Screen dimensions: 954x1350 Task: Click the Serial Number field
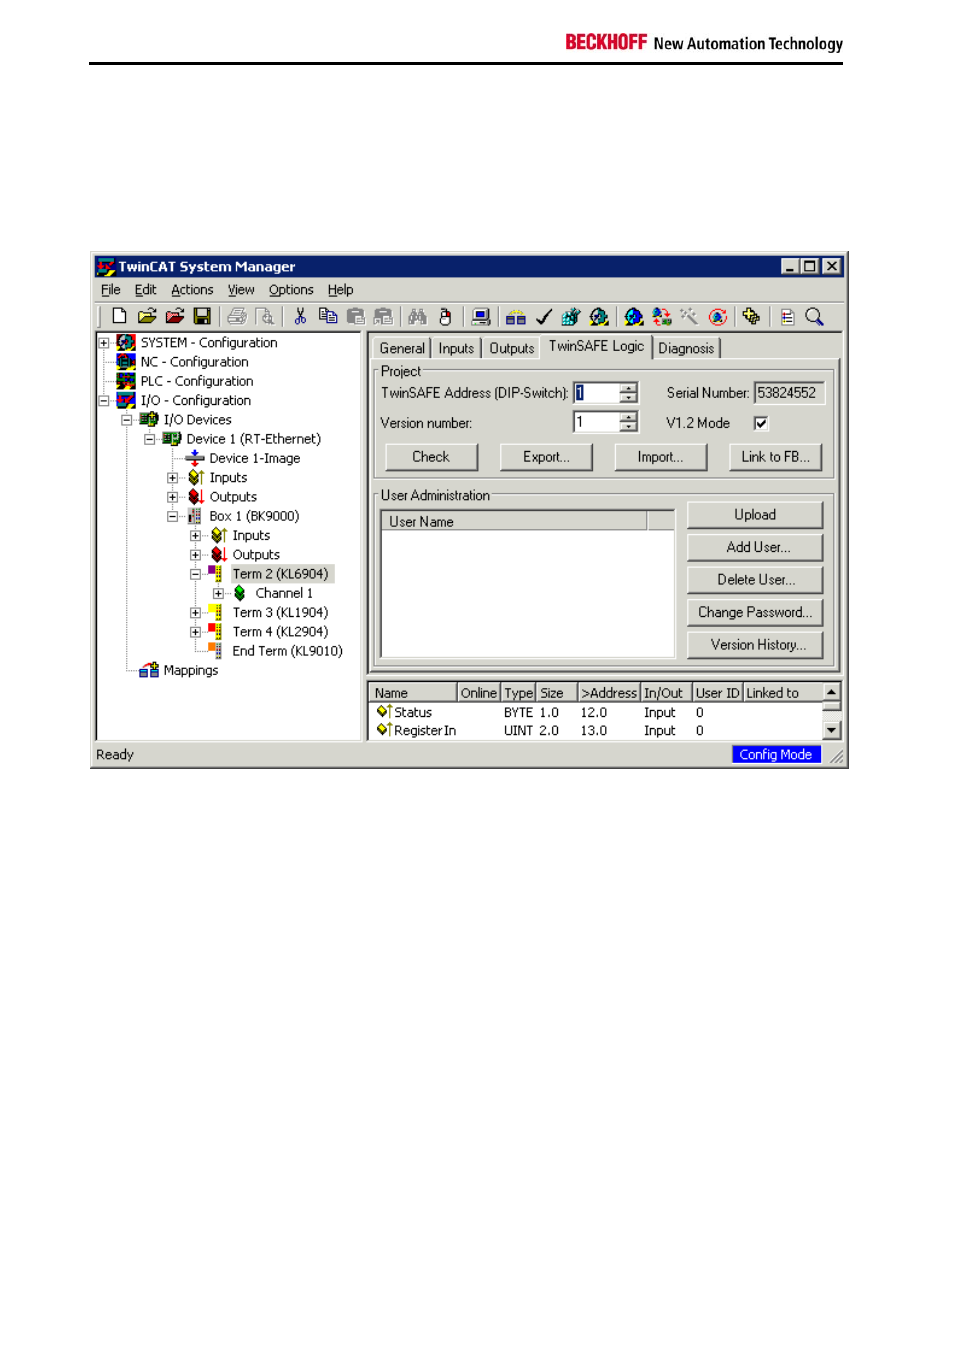pyautogui.click(x=788, y=393)
